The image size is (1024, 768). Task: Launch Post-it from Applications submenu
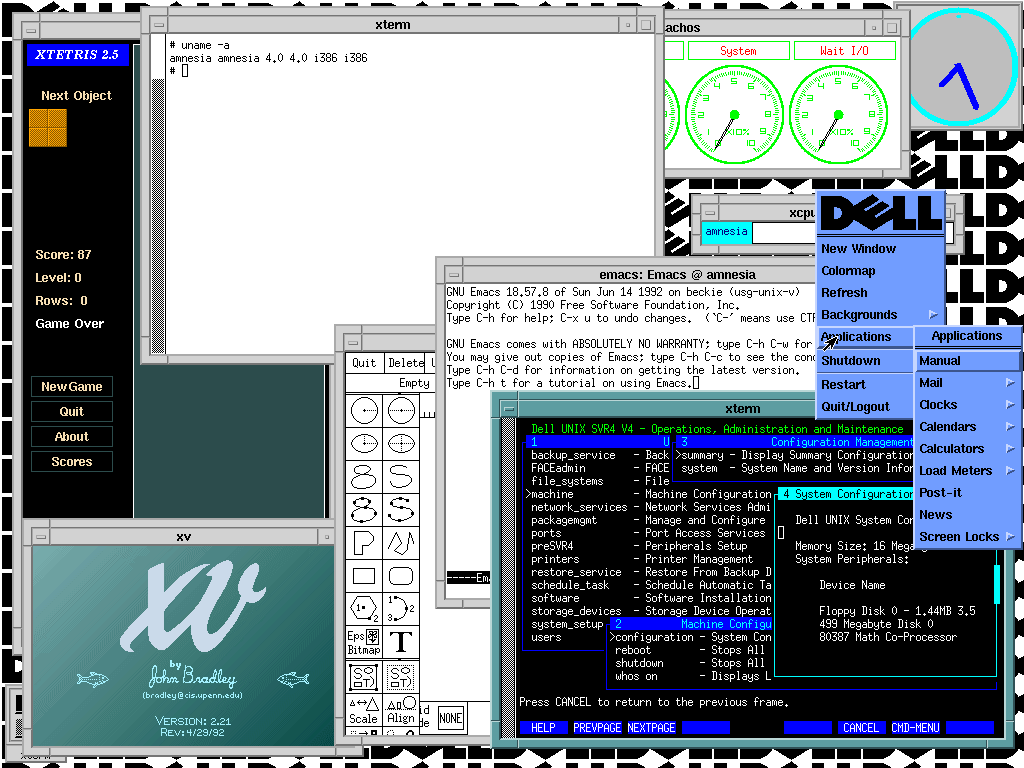coord(968,493)
